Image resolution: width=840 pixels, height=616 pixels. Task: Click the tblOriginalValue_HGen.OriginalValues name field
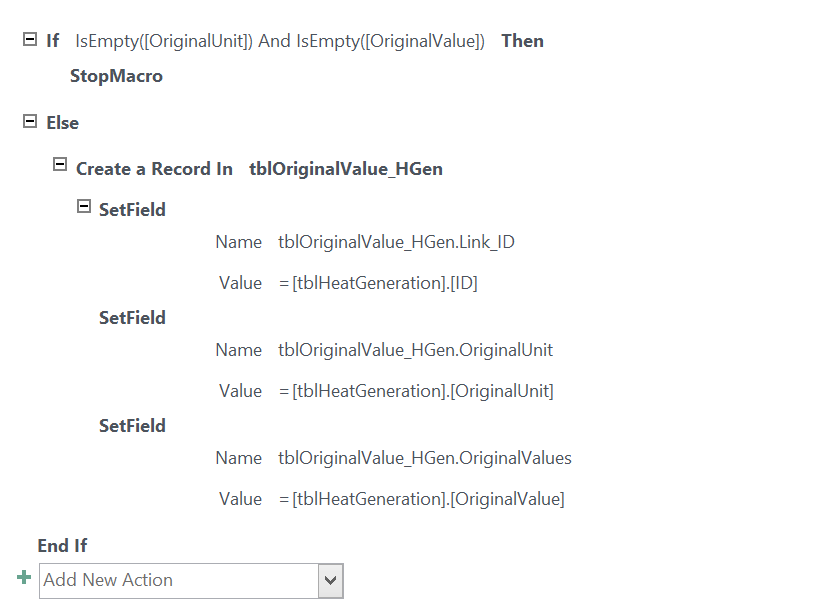click(x=425, y=459)
